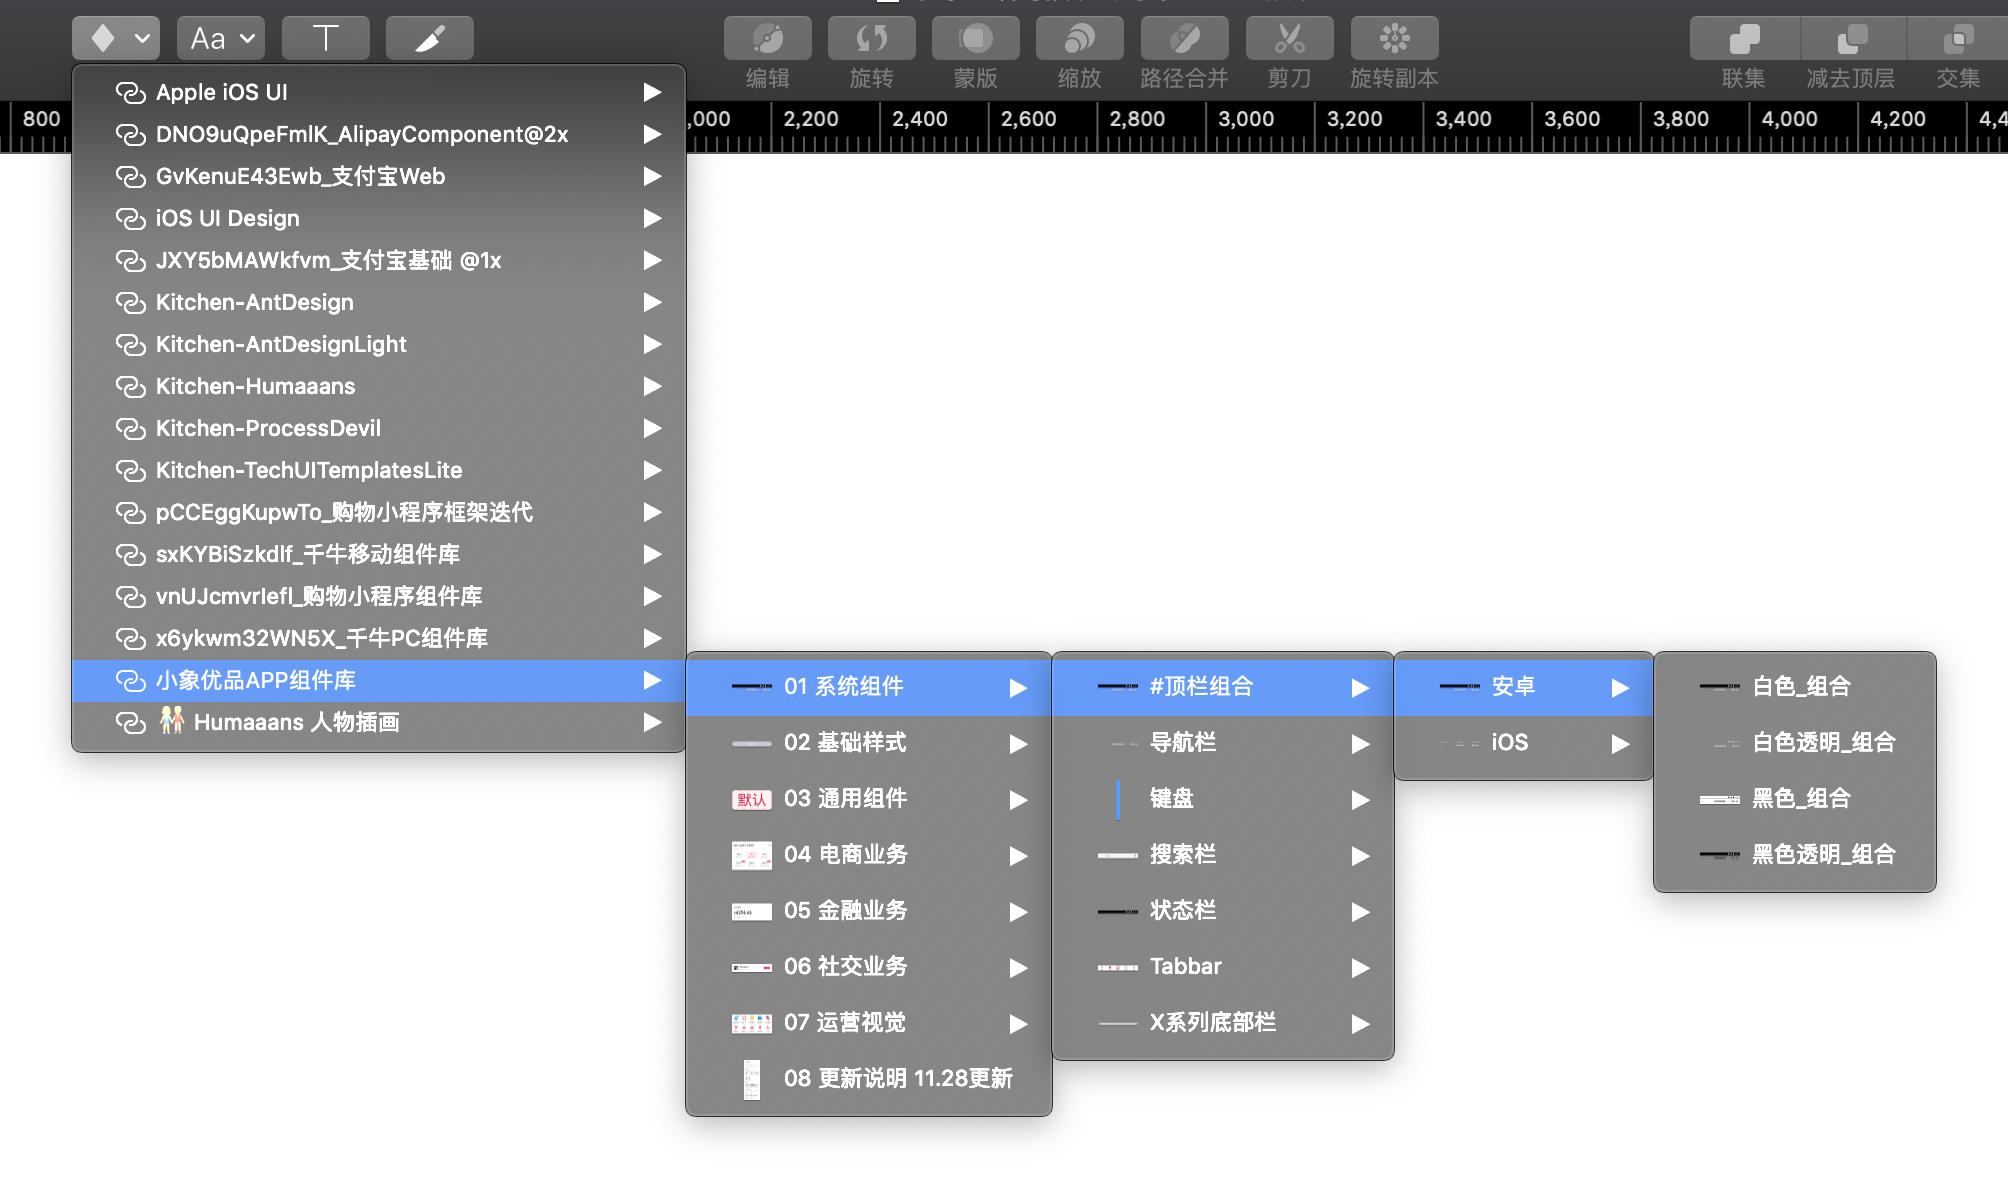
Task: Open 05 金融业务 submenu
Action: coord(868,911)
